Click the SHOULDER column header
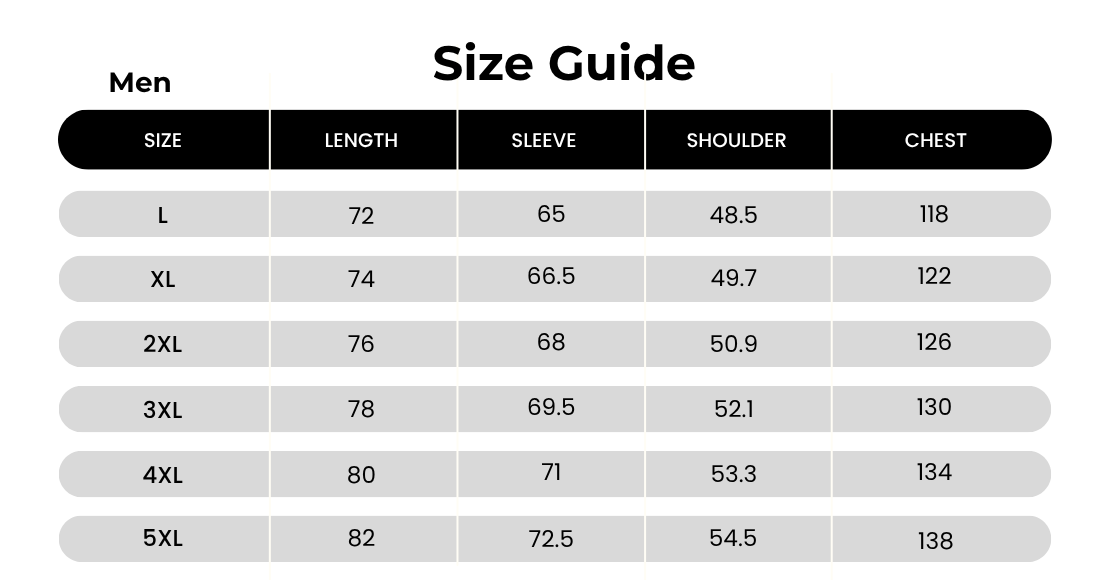 click(x=736, y=140)
